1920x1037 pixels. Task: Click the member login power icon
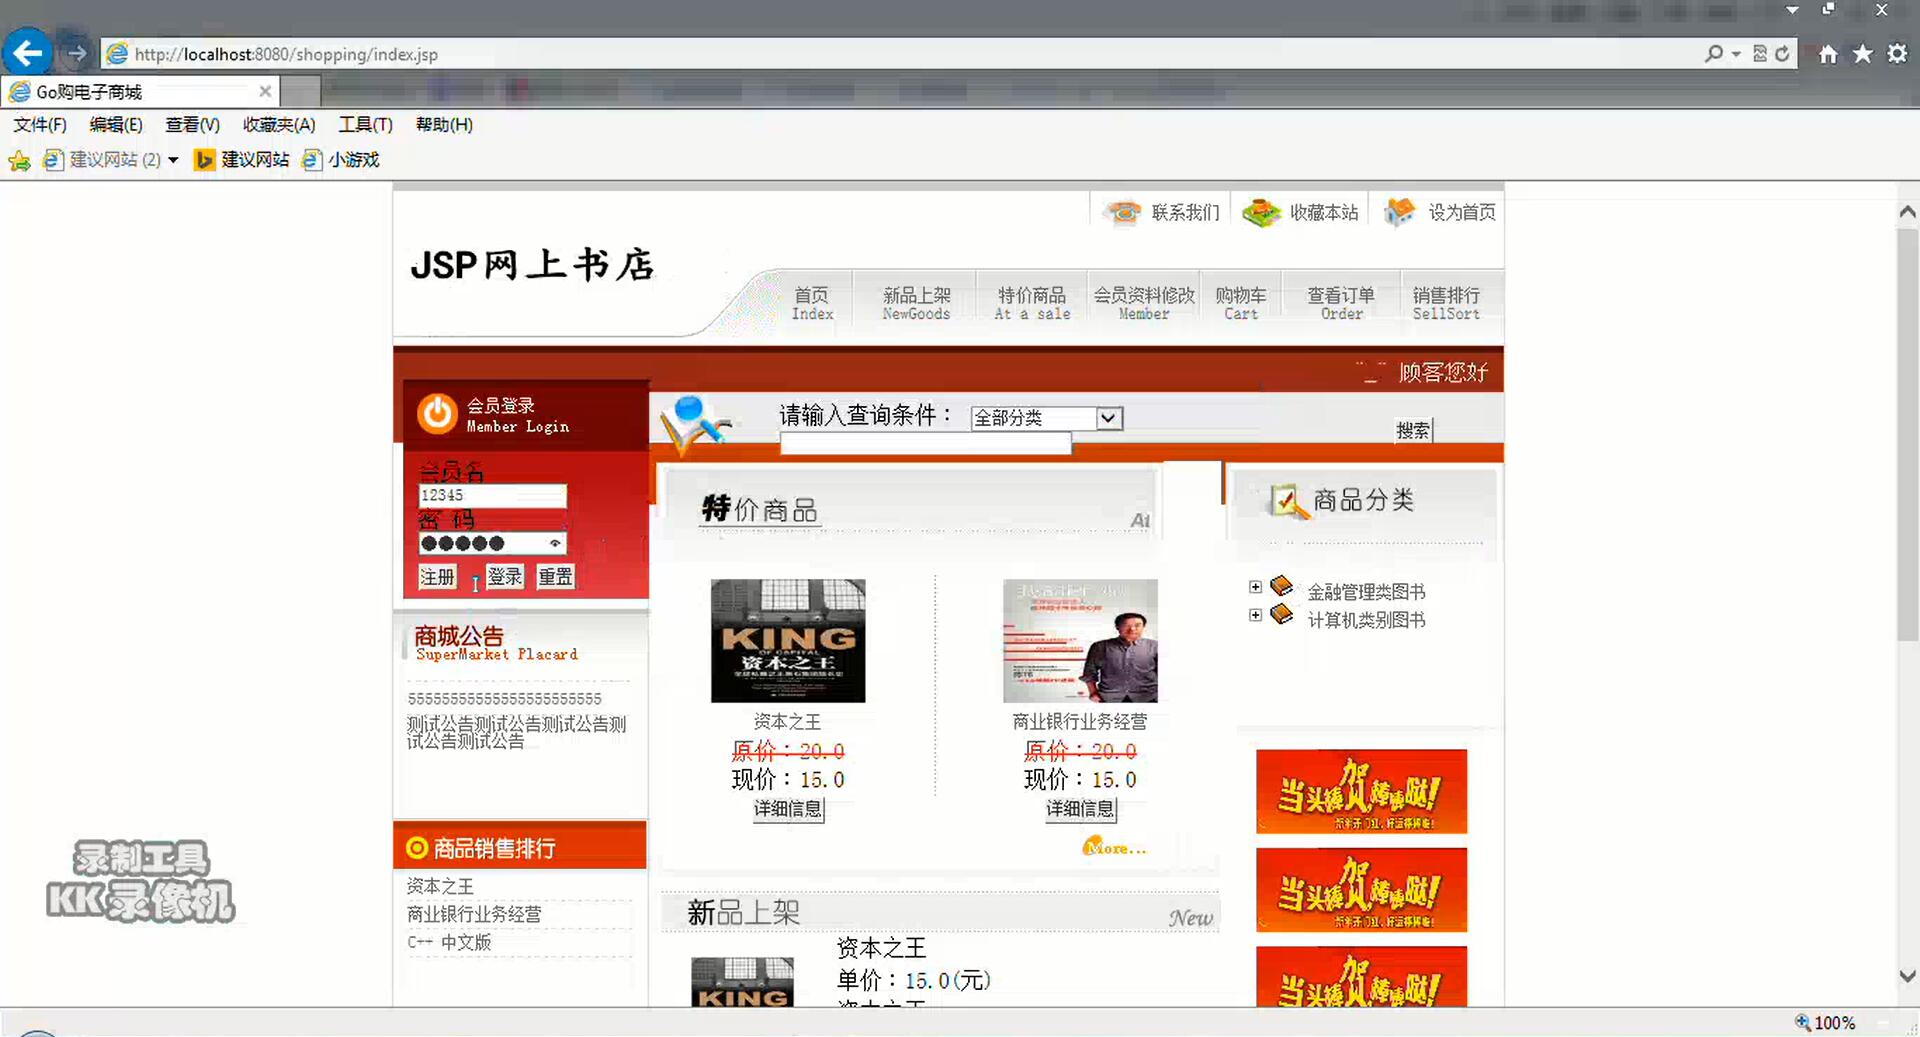coord(437,413)
